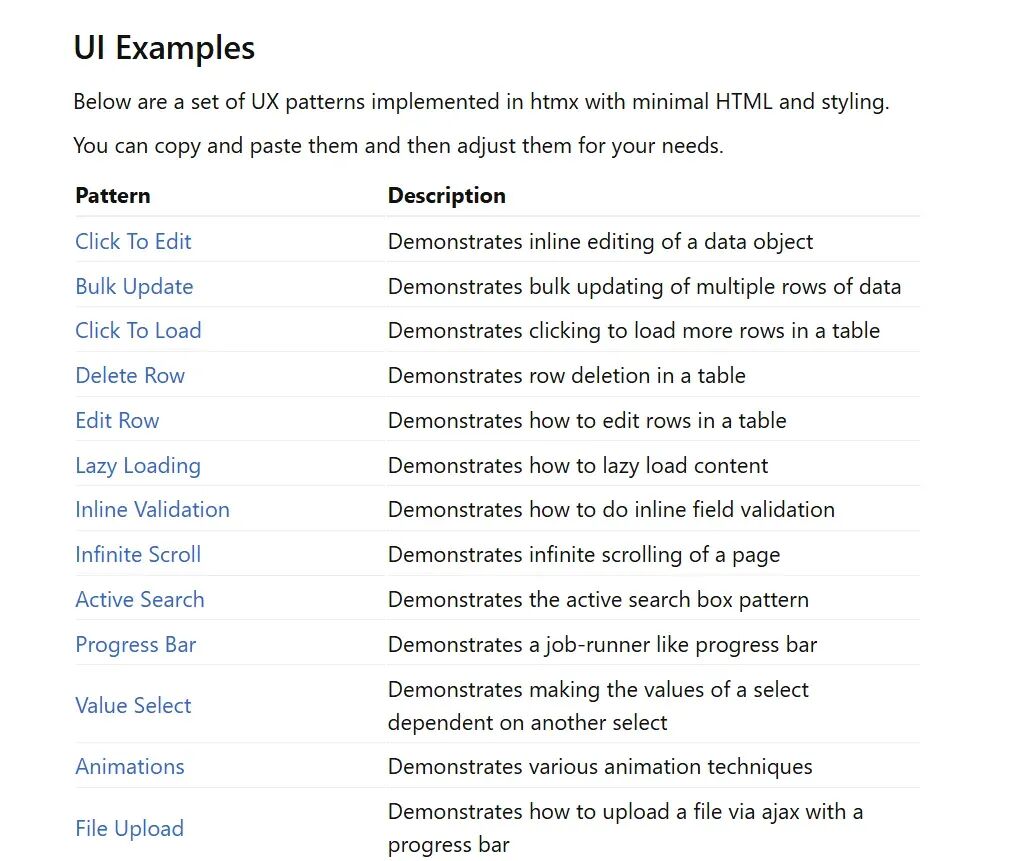
Task: Go to the Bulk Update pattern
Action: point(134,287)
